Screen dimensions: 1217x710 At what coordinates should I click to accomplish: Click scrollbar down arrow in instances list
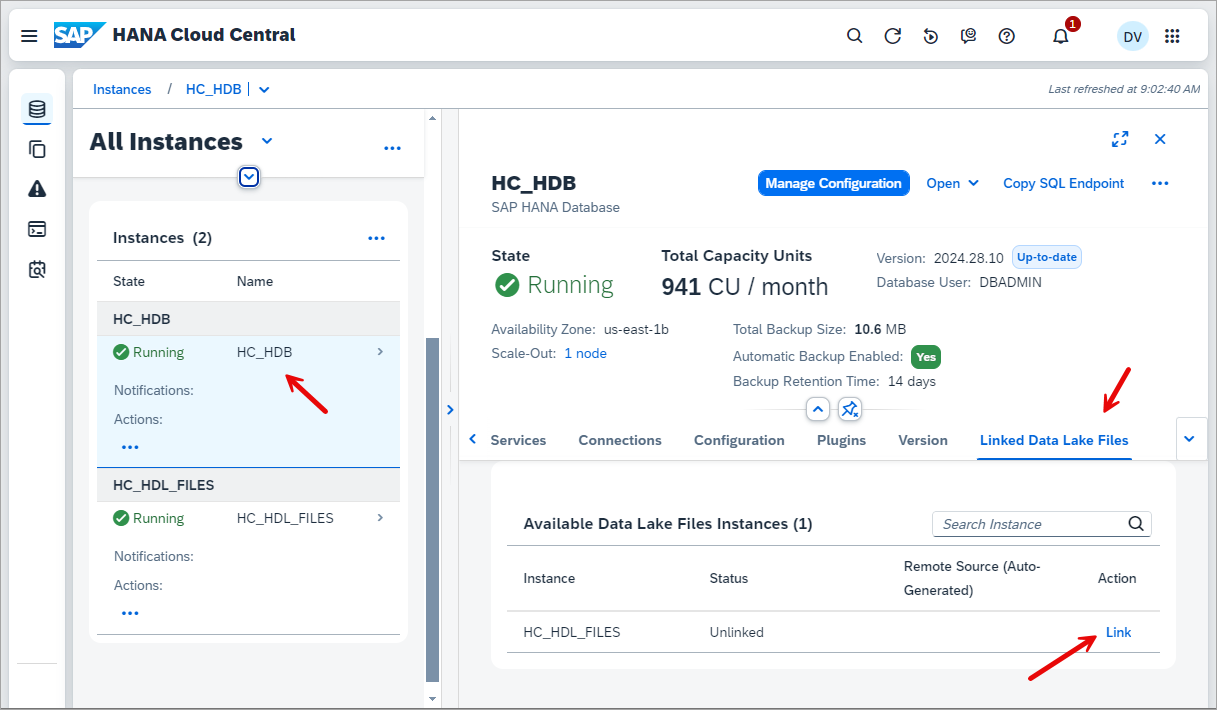432,698
